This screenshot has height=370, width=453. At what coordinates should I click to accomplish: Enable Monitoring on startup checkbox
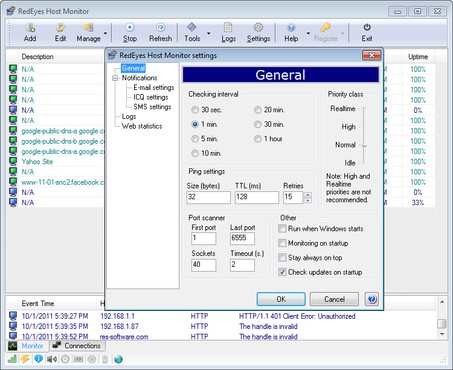(282, 243)
